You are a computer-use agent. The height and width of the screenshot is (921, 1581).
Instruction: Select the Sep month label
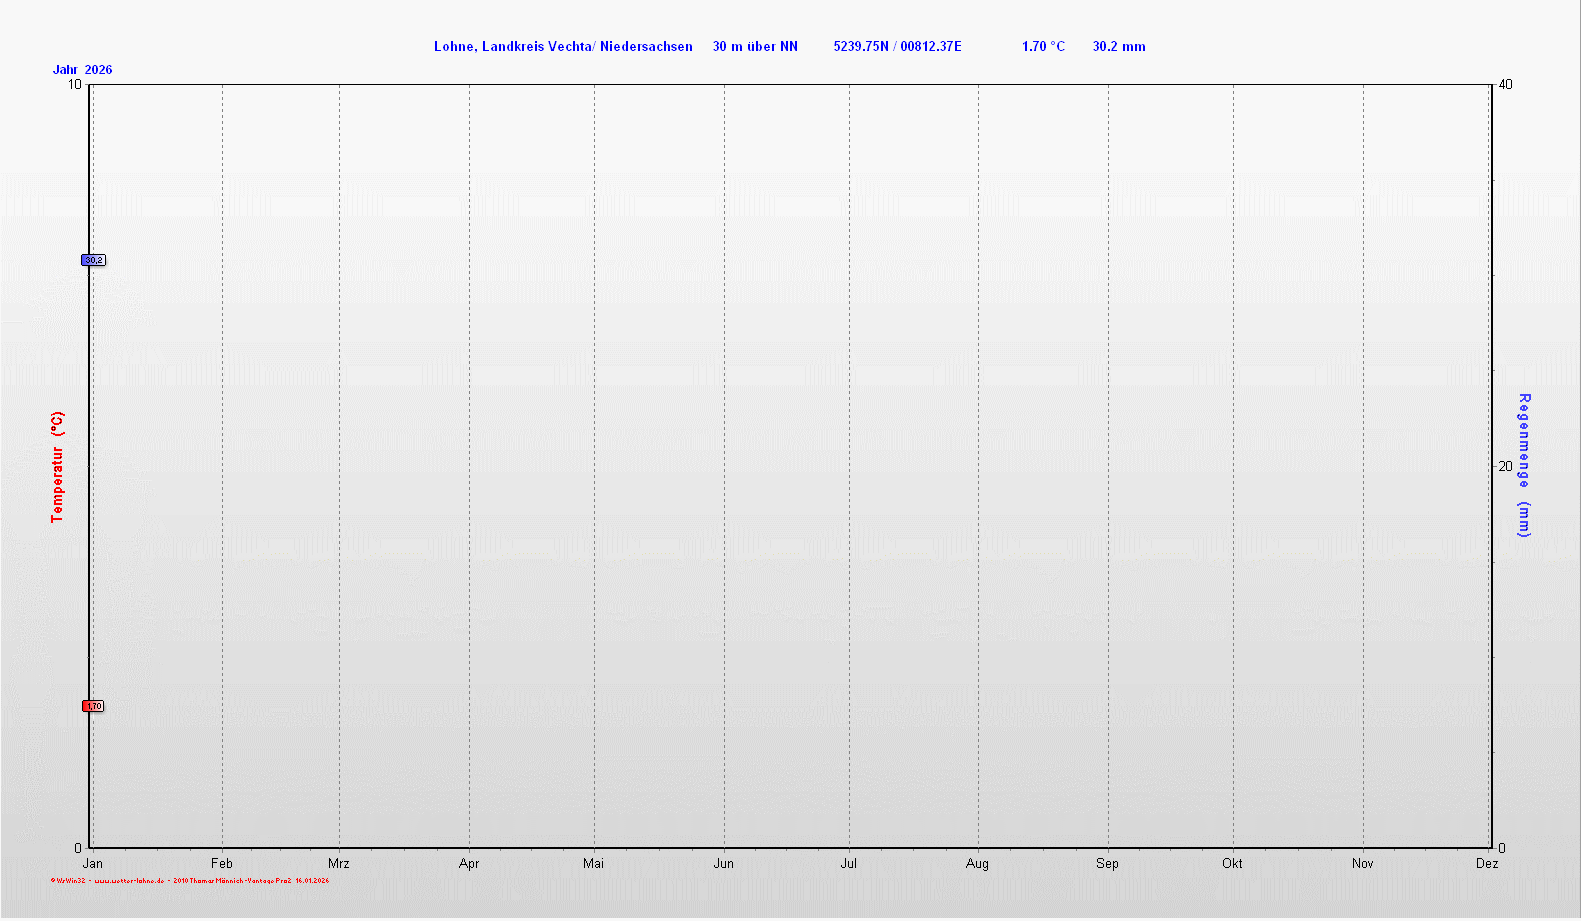pos(1108,863)
